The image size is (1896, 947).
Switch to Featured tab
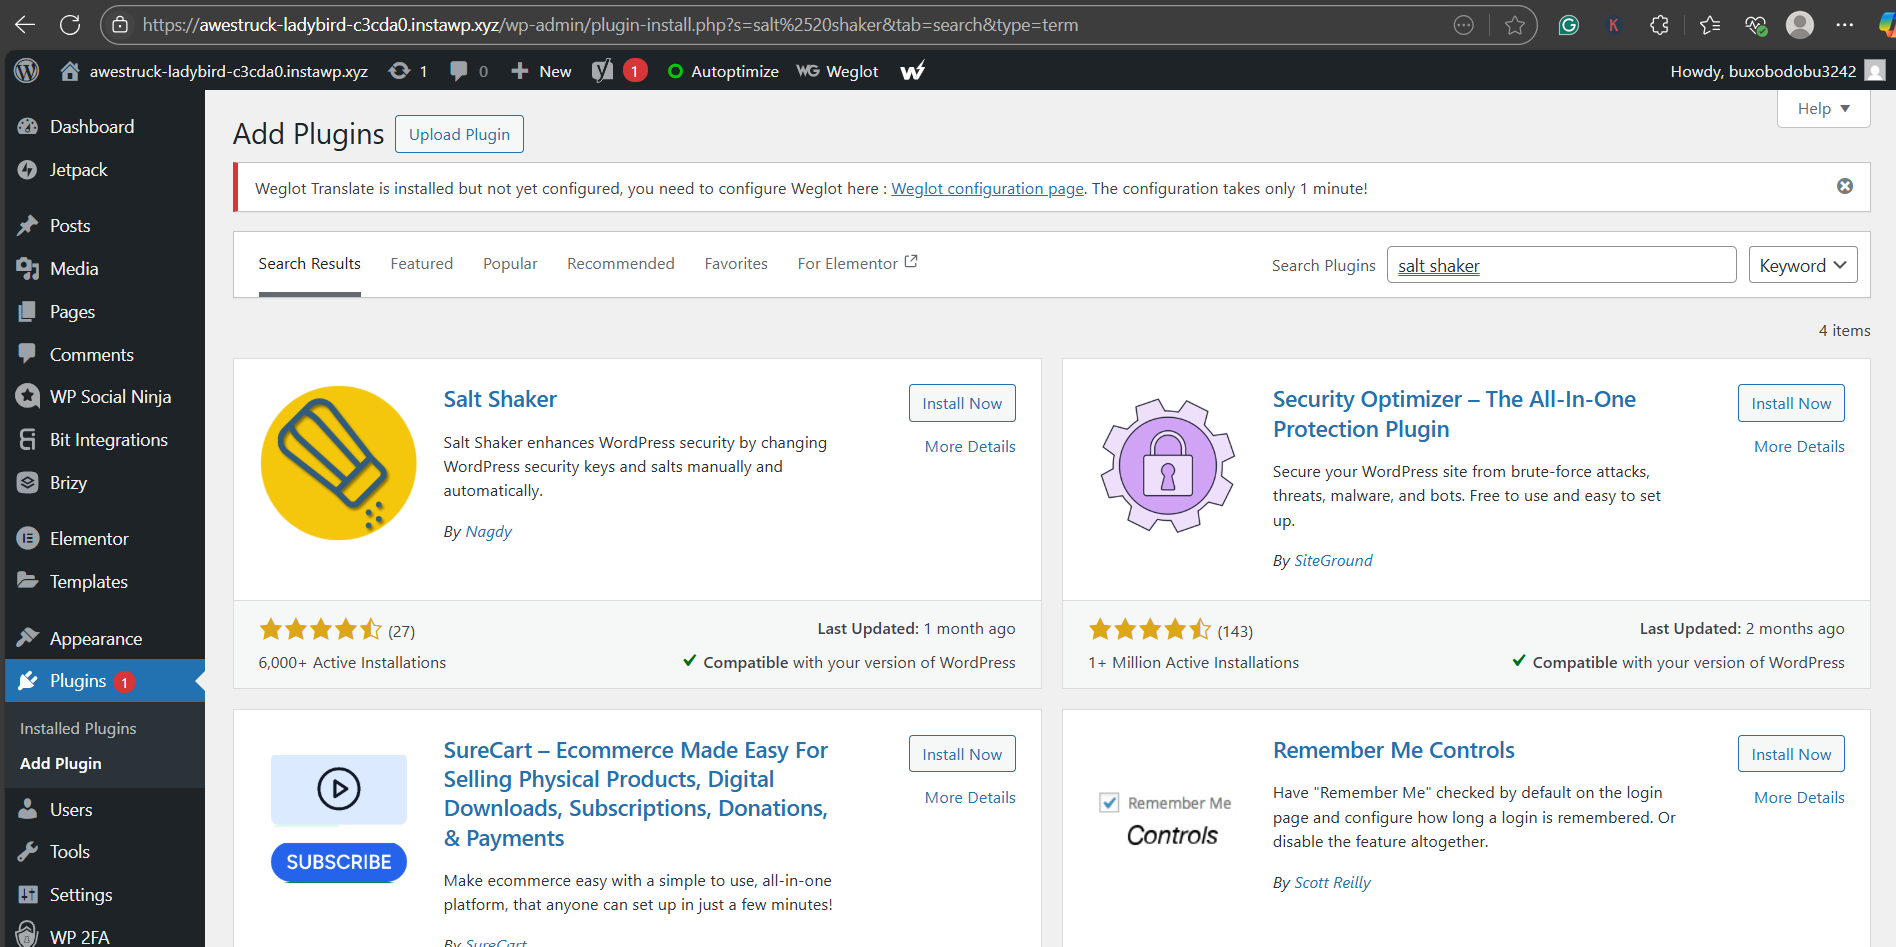422,264
